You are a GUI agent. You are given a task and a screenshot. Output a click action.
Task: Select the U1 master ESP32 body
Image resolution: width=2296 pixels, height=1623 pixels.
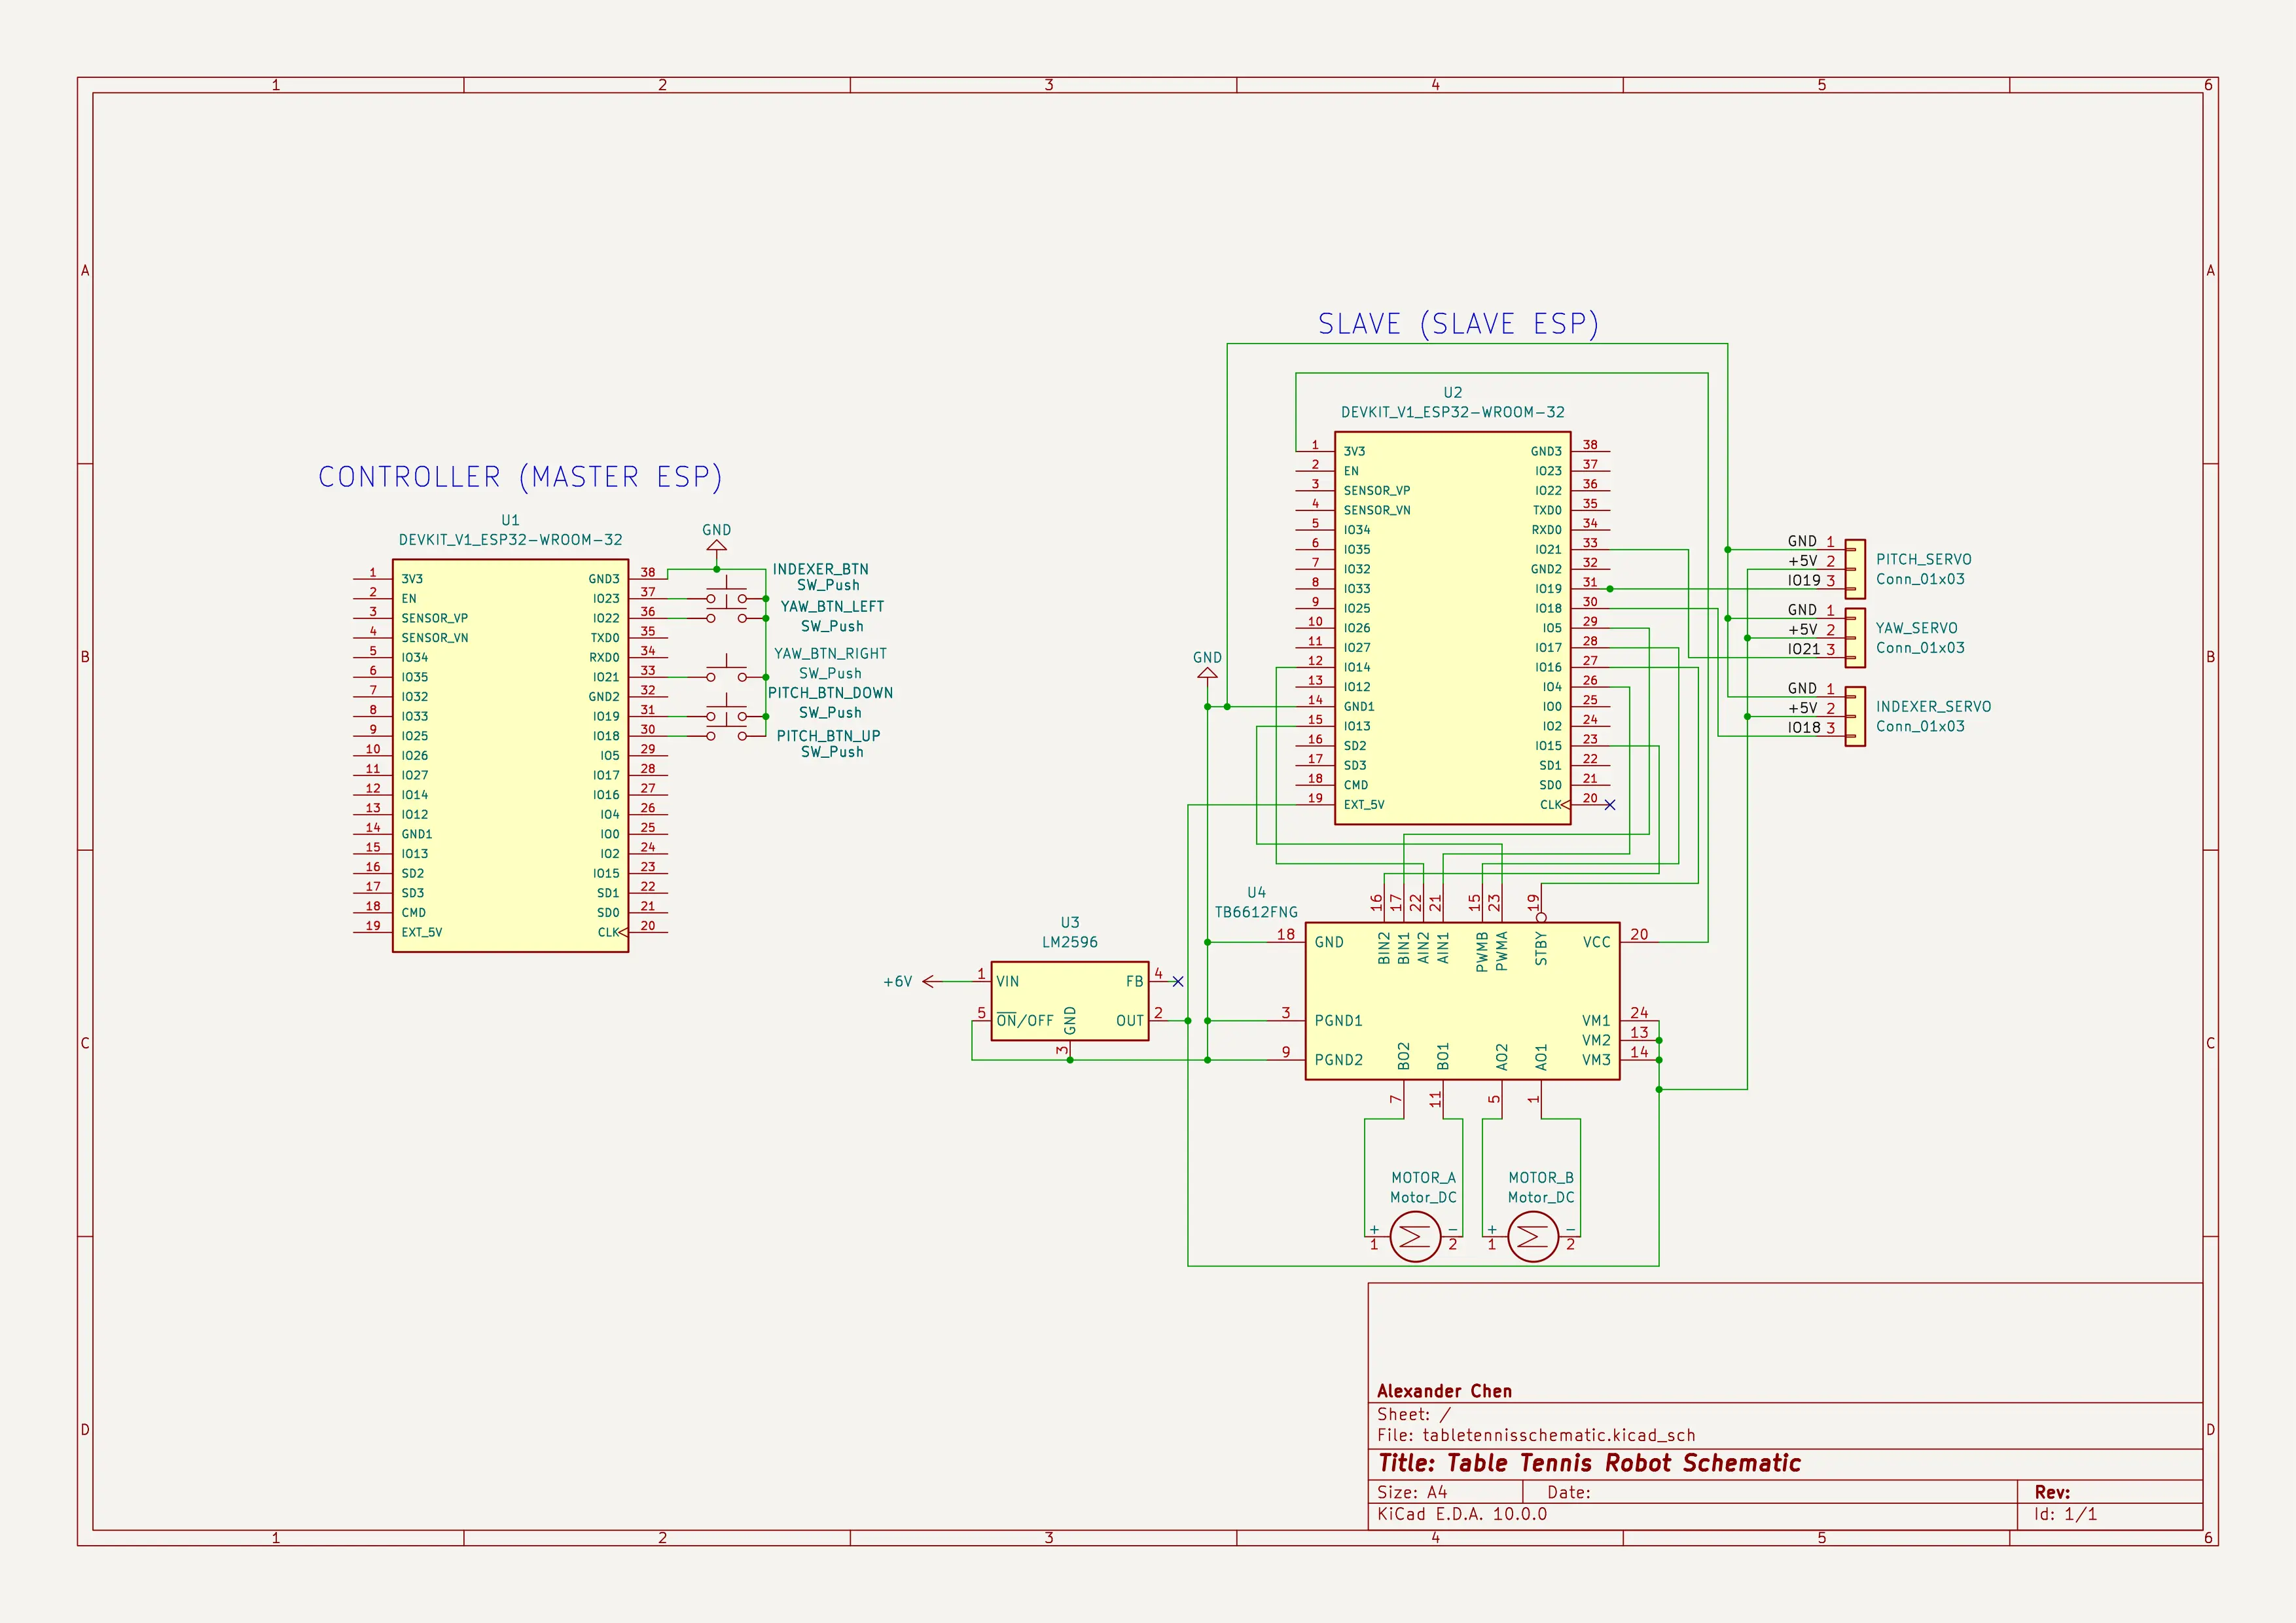click(510, 755)
